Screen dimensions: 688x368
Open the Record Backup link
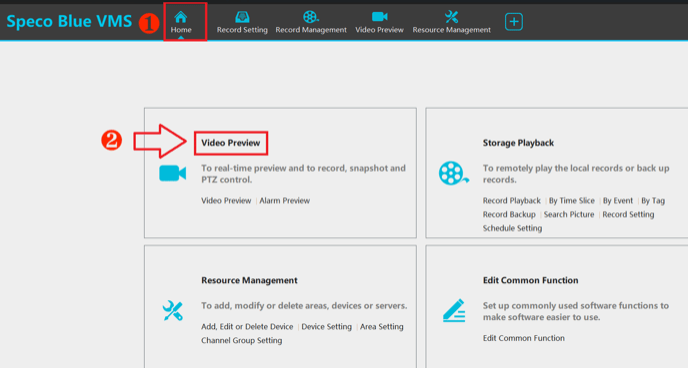pos(509,214)
